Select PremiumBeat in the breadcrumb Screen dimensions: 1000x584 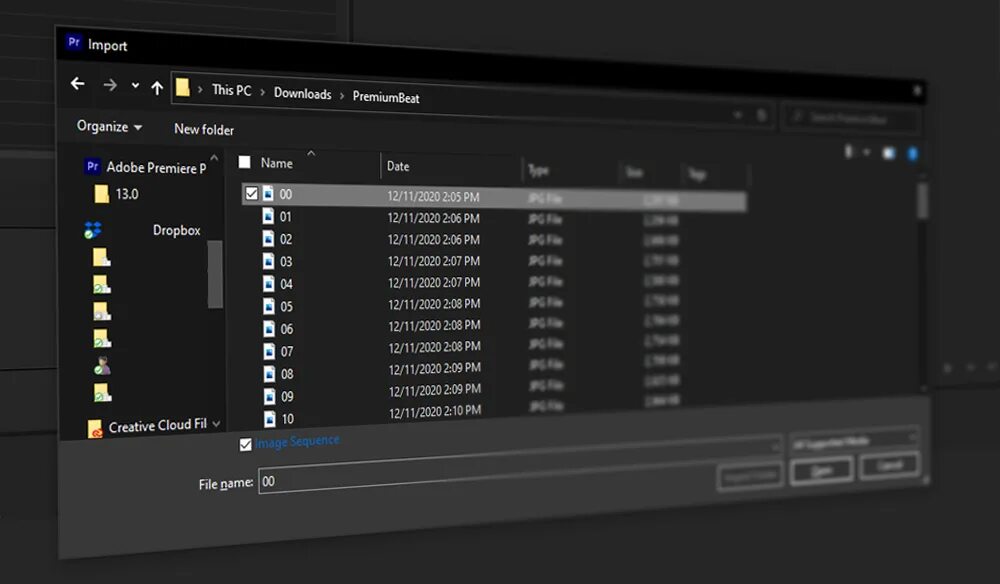pos(386,98)
